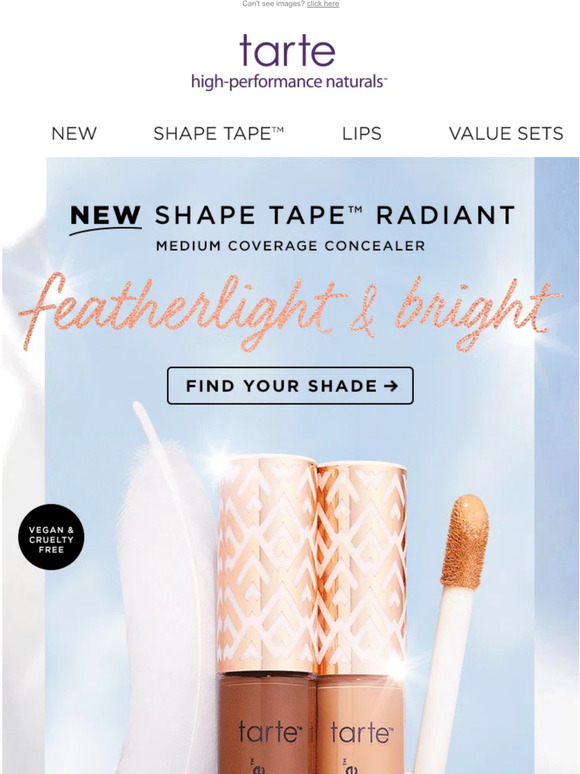The width and height of the screenshot is (580, 774).
Task: Click the 'high-performance naturals' tagline
Action: [x=288, y=81]
